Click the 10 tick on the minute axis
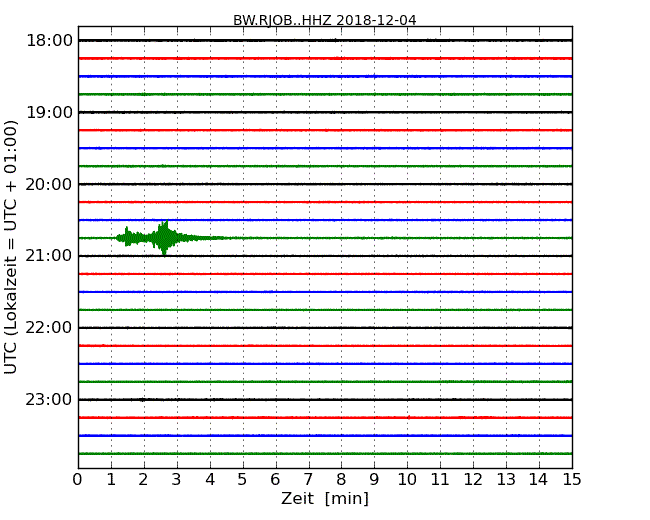Viewport: 650px width, 520px height. tap(407, 479)
